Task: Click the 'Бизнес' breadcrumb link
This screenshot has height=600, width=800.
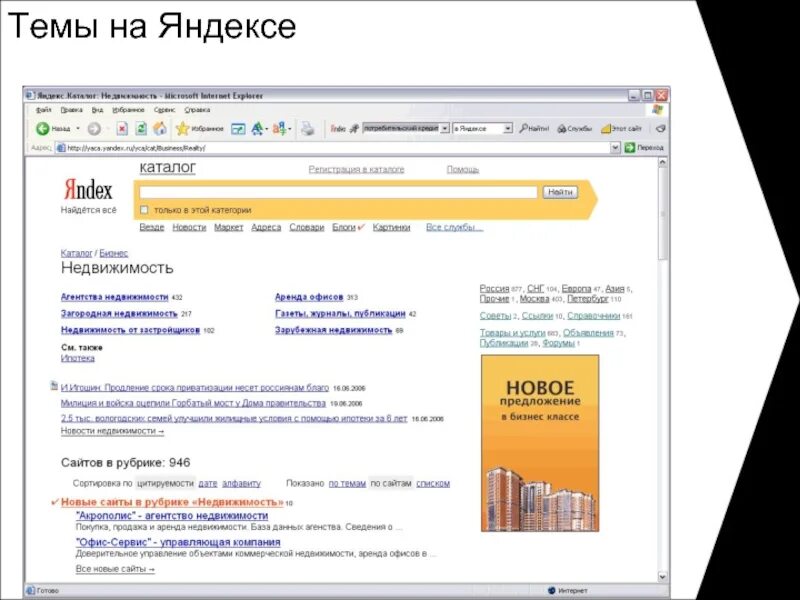Action: tap(113, 253)
